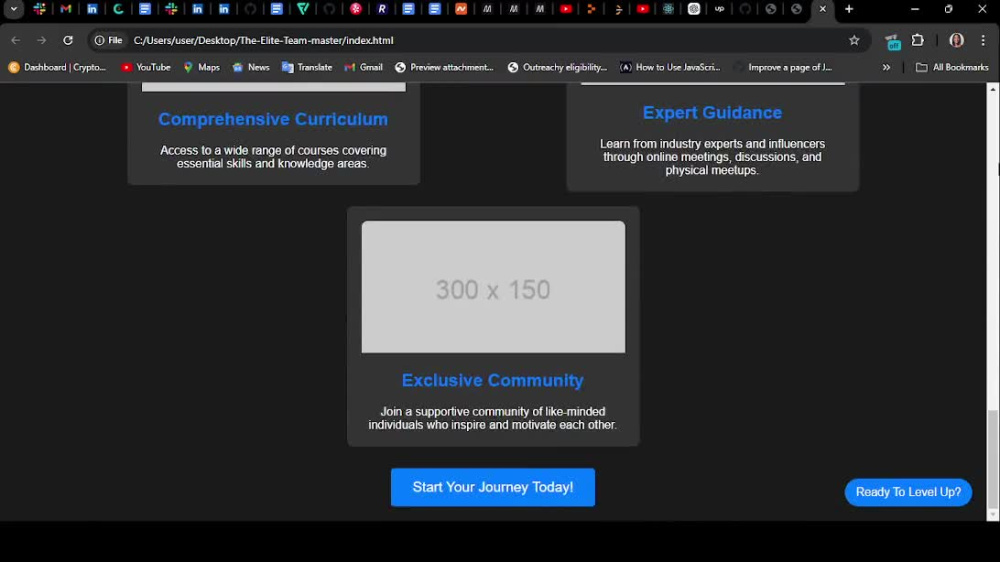Click Ready To Level Up? button
The width and height of the screenshot is (1000, 562).
point(908,492)
